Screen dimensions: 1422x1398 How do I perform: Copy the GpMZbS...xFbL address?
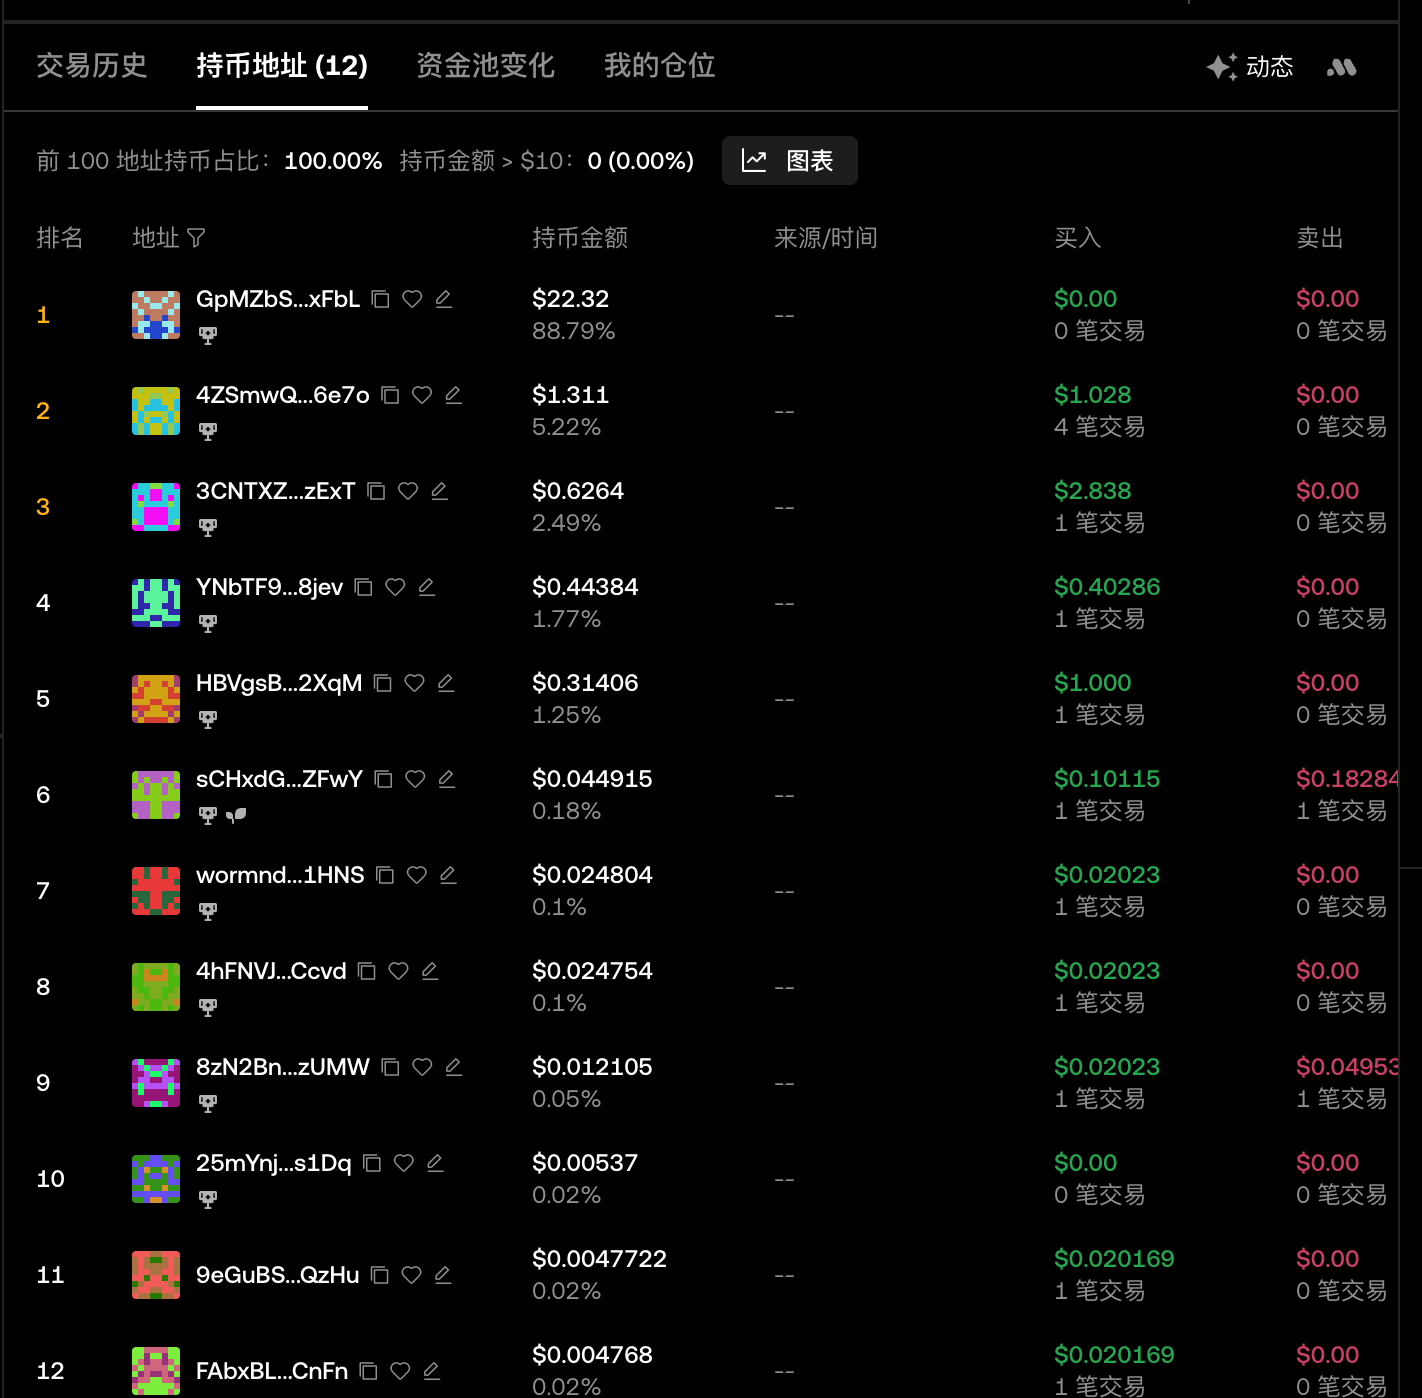pos(380,299)
